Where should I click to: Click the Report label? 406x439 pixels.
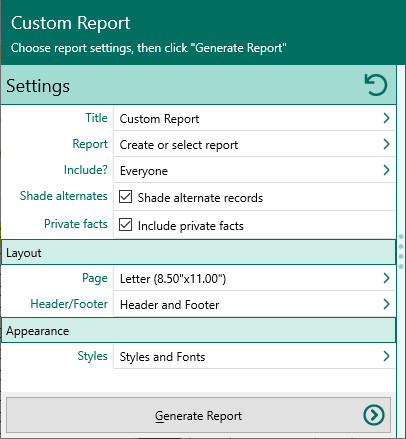click(x=90, y=144)
